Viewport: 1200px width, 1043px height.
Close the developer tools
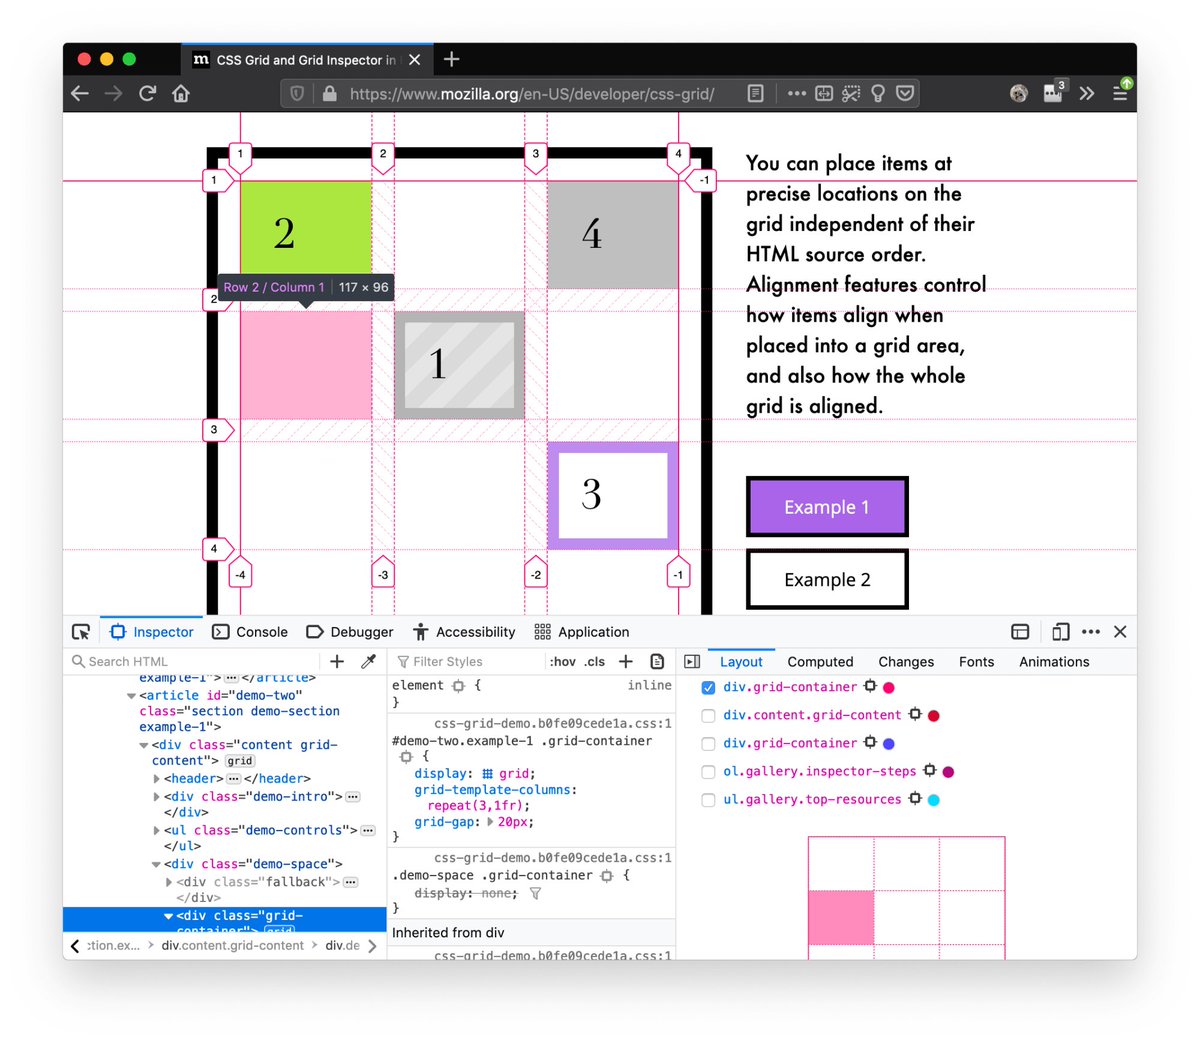[x=1120, y=631]
